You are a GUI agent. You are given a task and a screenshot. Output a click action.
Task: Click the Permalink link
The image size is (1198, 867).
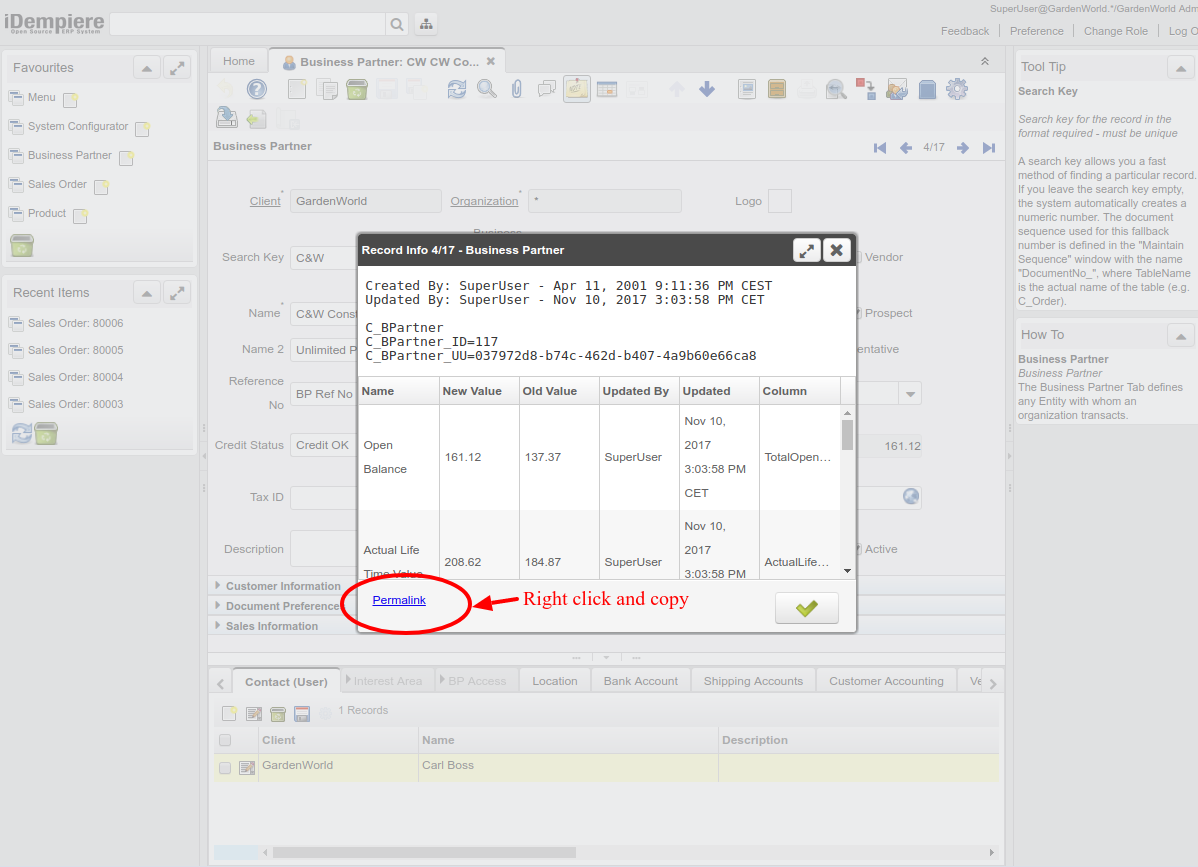tap(399, 600)
